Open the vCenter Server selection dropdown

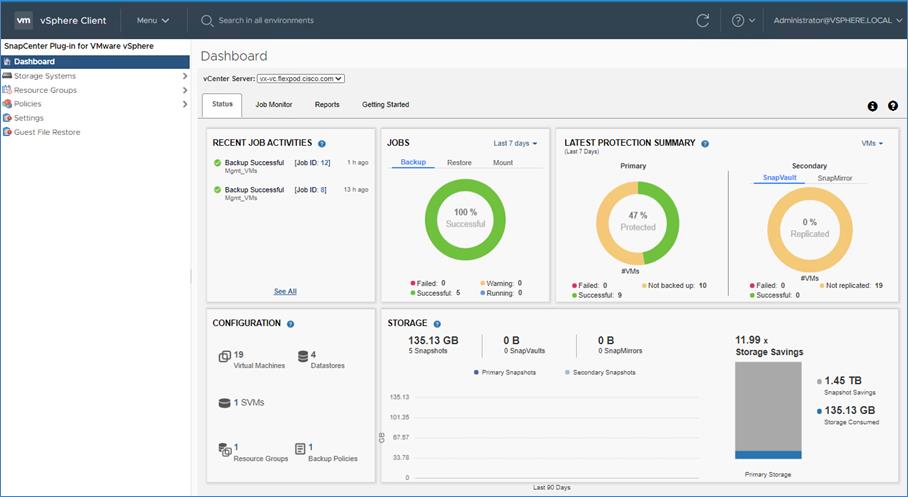(x=301, y=79)
